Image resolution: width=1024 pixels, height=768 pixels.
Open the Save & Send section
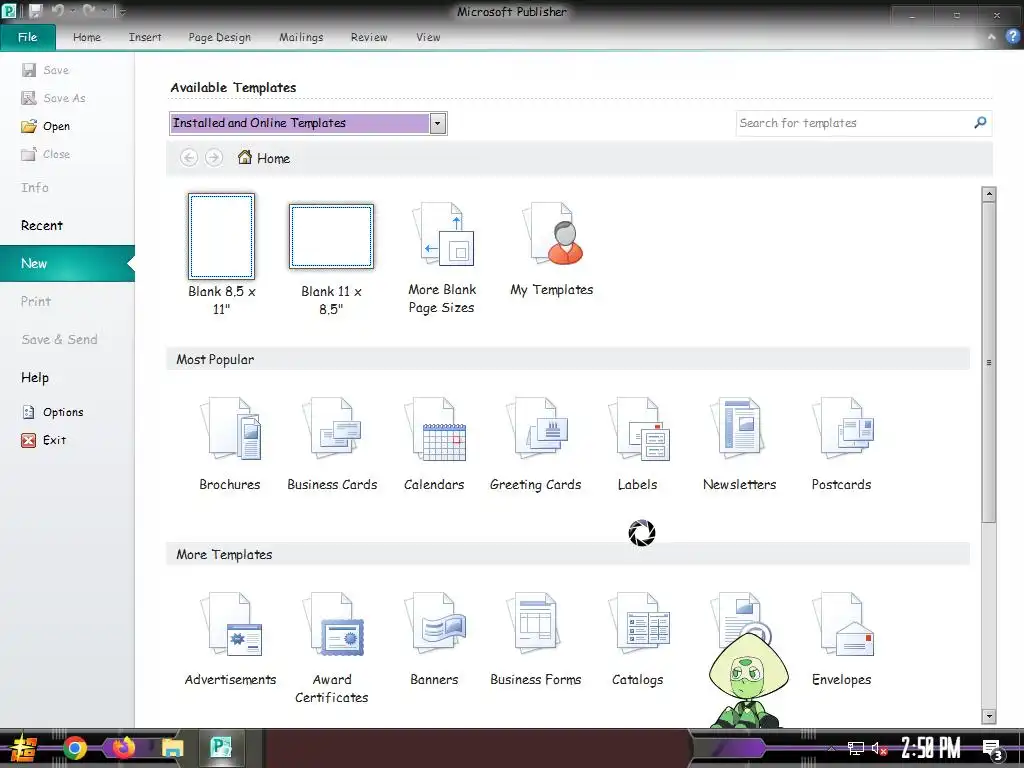(59, 340)
